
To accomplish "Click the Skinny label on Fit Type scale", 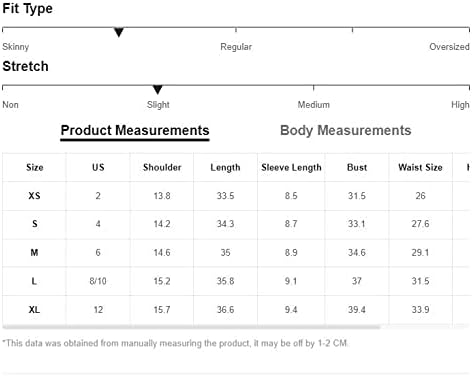I will click(16, 47).
